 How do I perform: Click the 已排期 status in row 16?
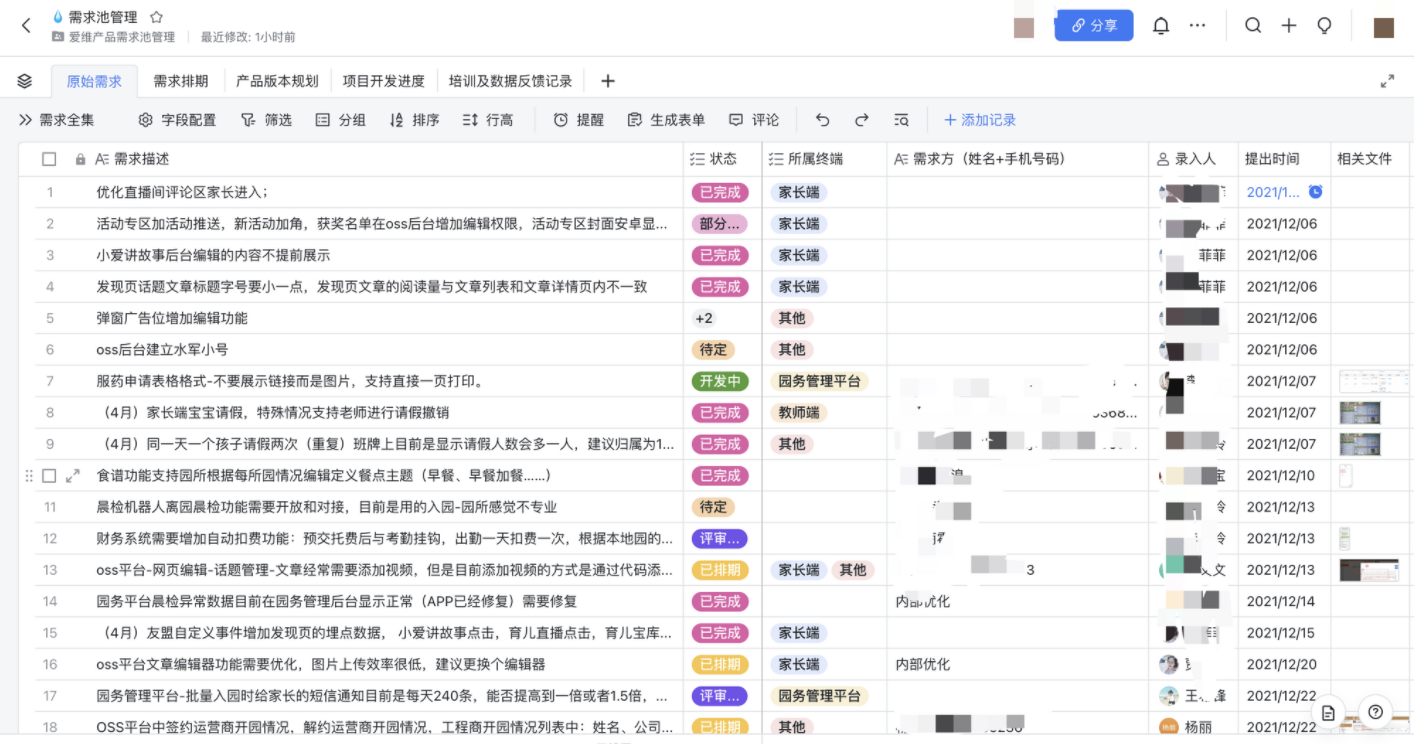(720, 665)
